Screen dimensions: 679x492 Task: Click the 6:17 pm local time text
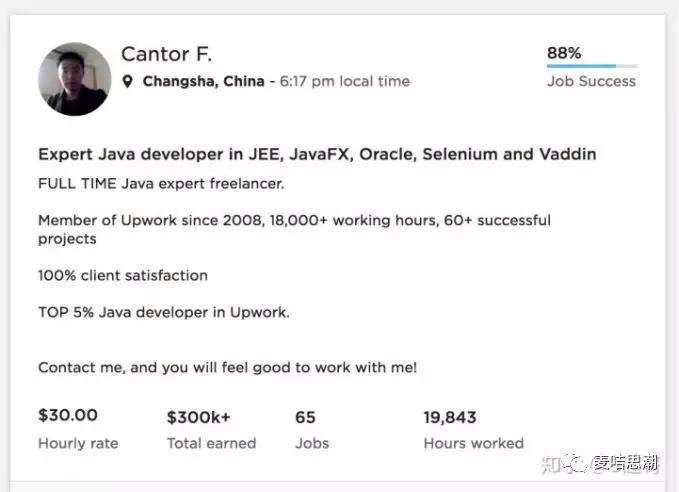344,82
